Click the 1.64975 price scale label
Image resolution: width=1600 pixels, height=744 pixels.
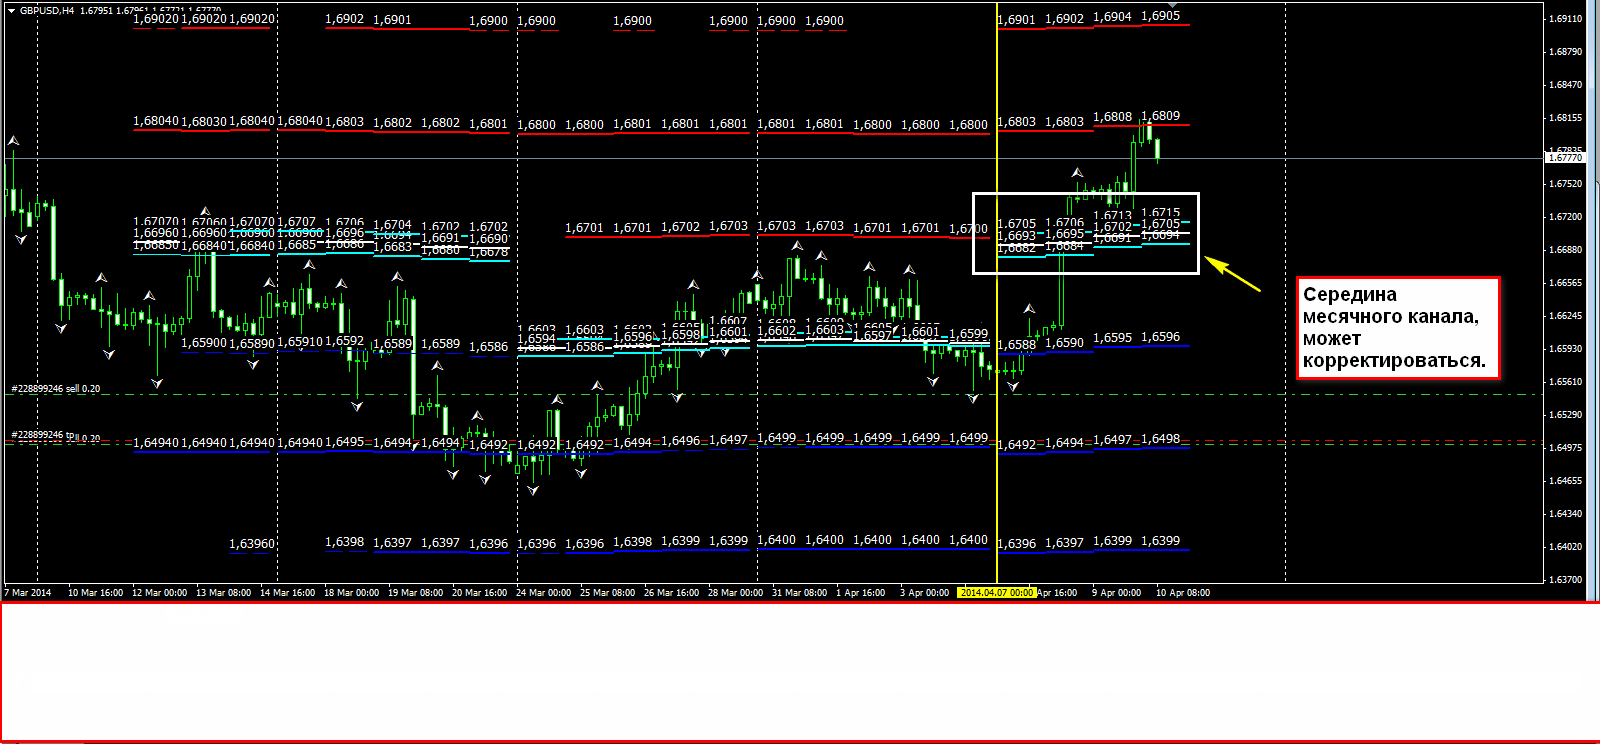point(1566,447)
